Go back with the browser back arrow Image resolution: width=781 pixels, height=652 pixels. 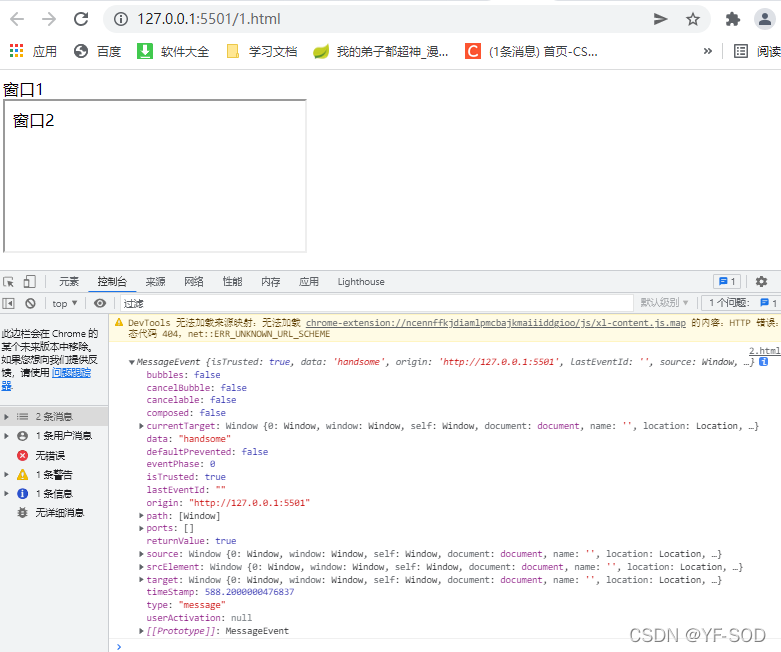17,19
